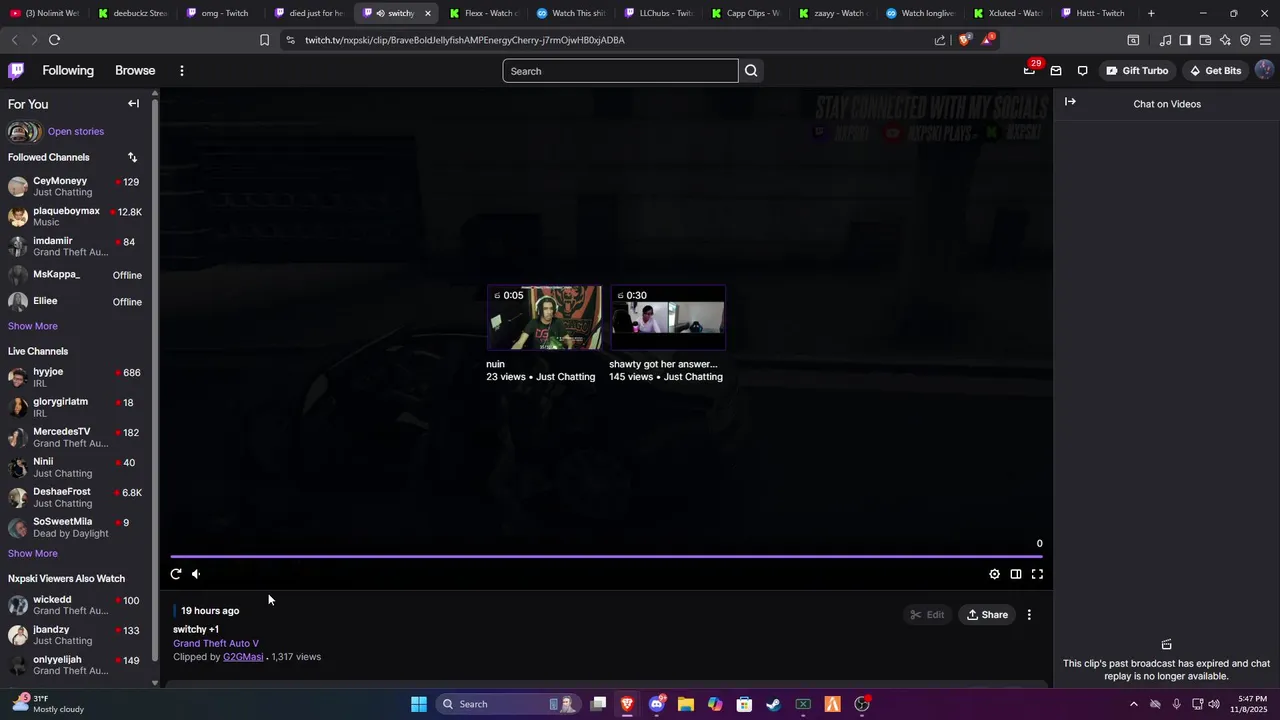Open the Following tab

point(68,71)
